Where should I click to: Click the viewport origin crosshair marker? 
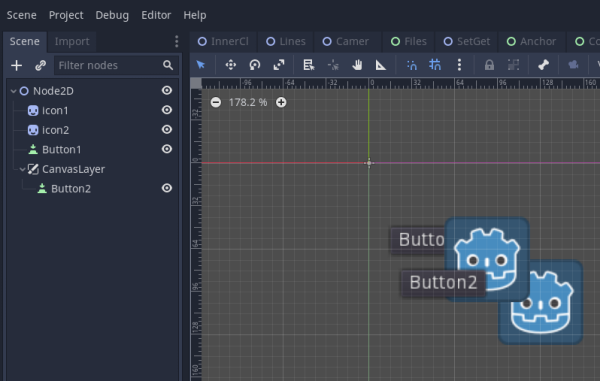pyautogui.click(x=369, y=163)
